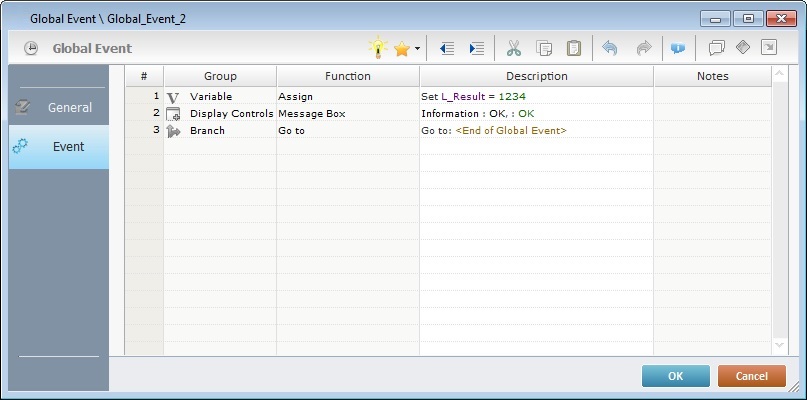Click the scissors Cut icon

tap(514, 48)
